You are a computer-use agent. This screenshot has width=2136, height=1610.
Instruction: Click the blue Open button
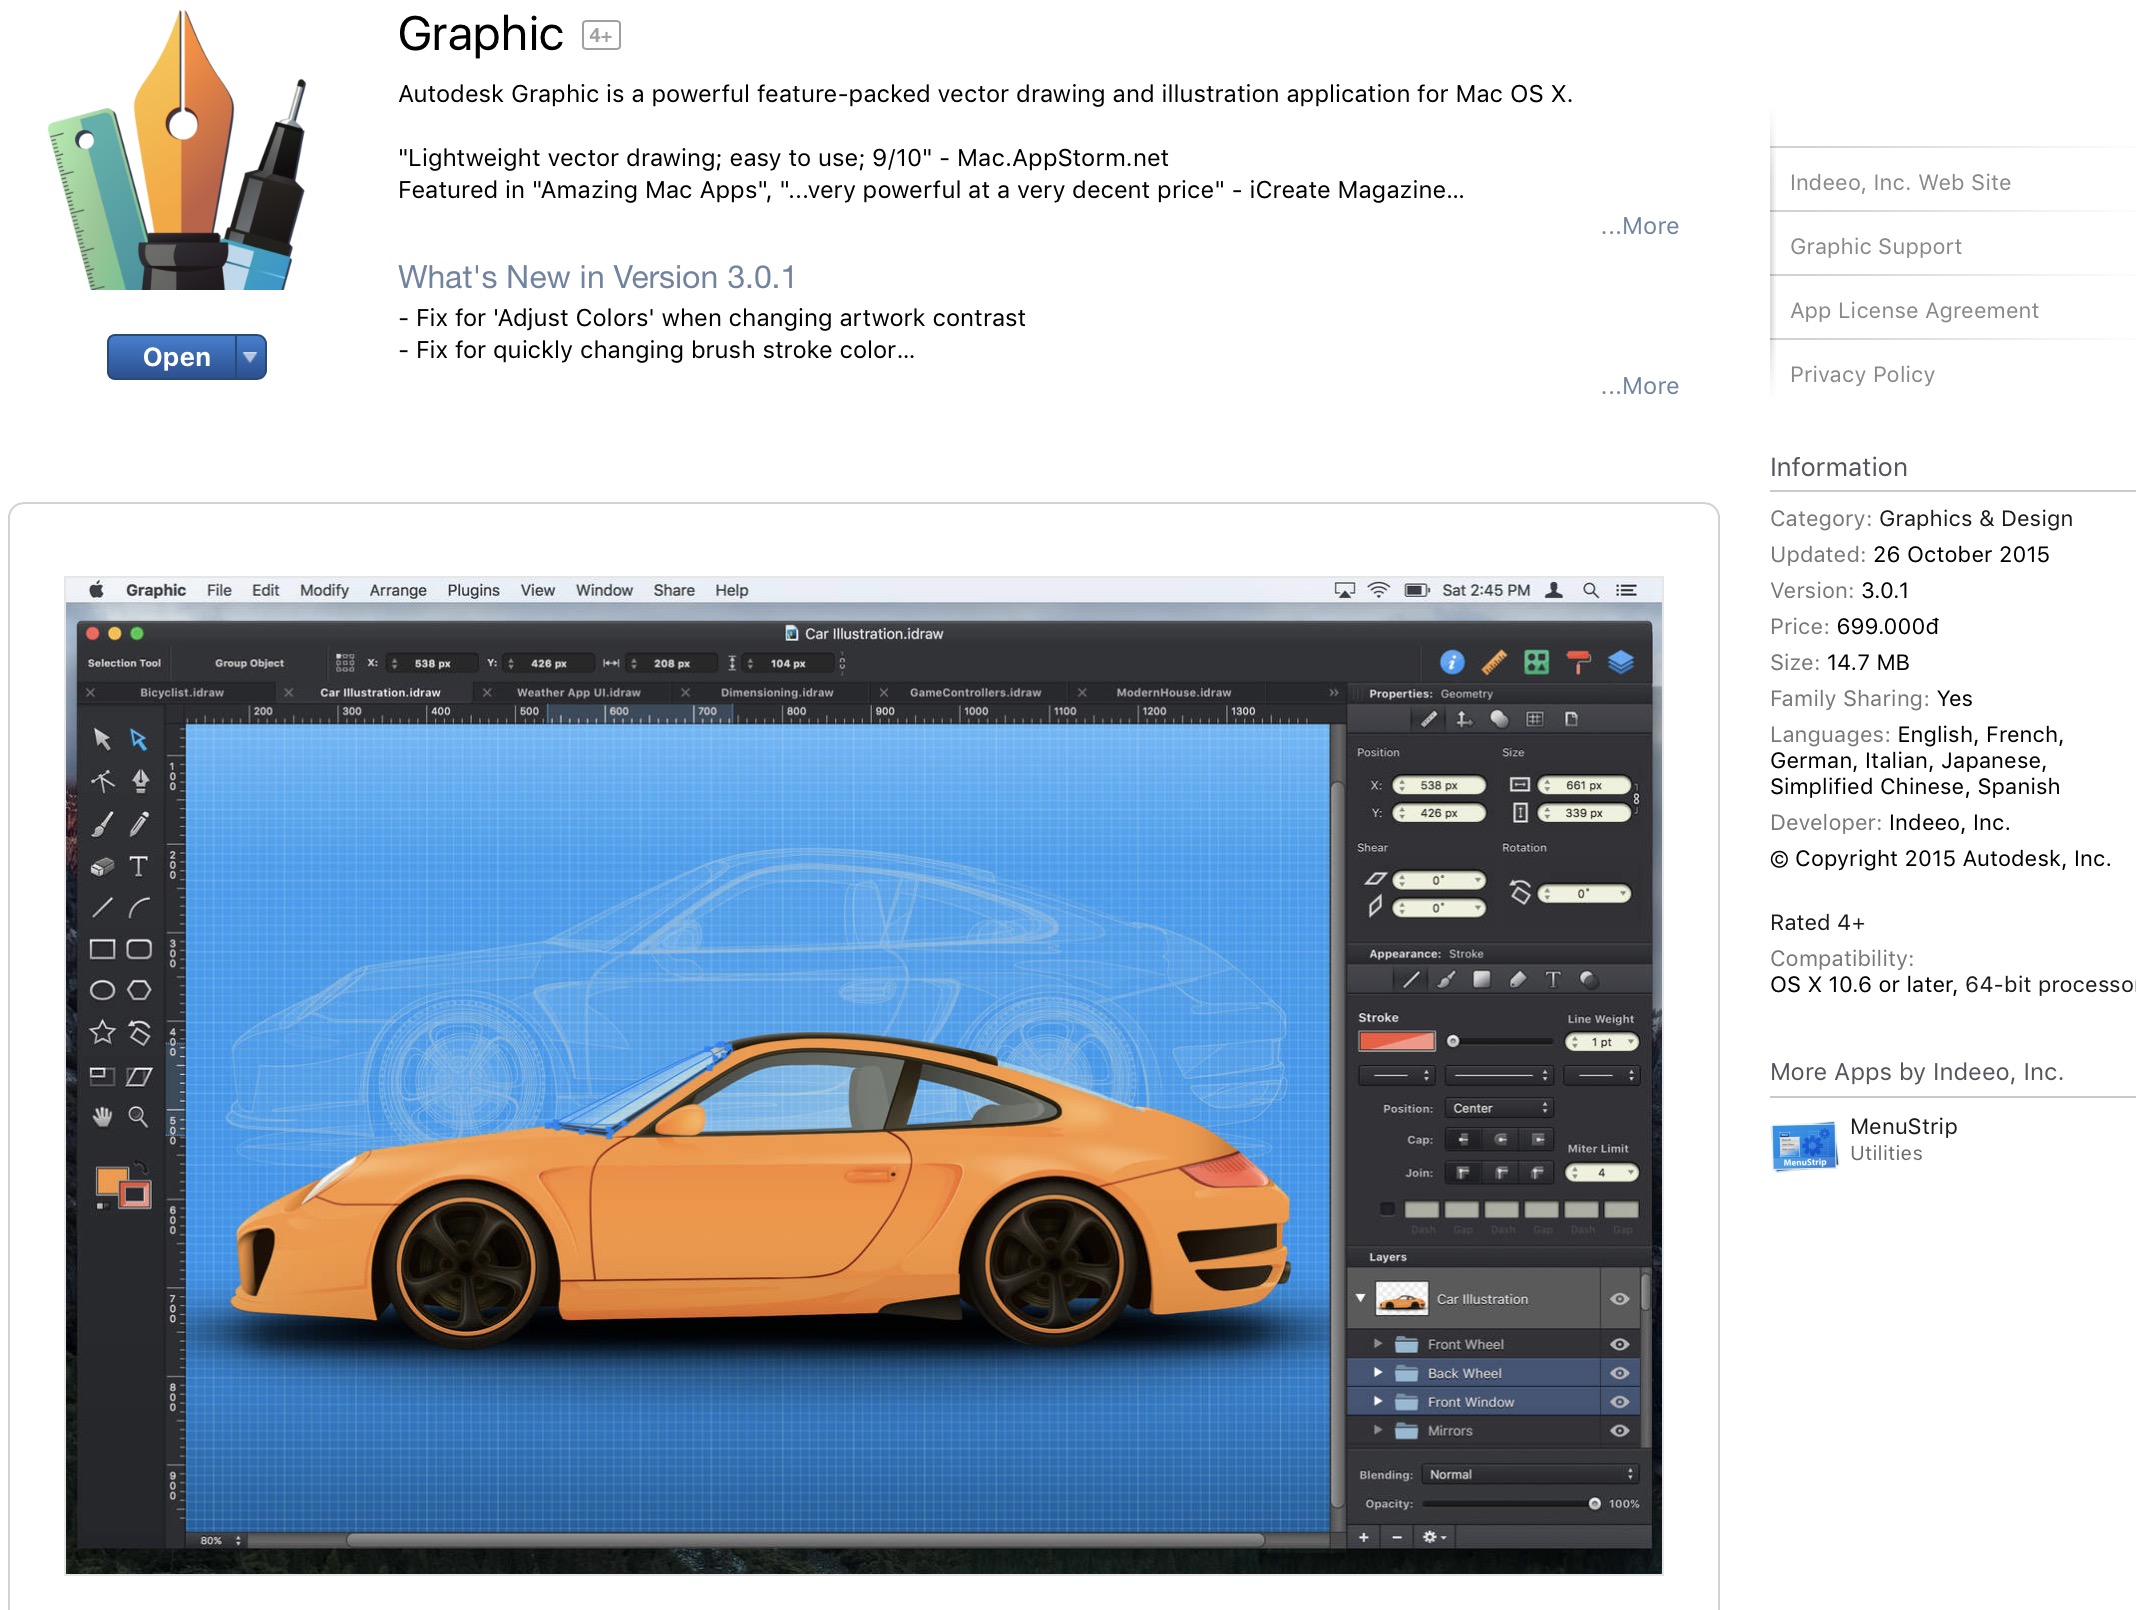pos(172,357)
